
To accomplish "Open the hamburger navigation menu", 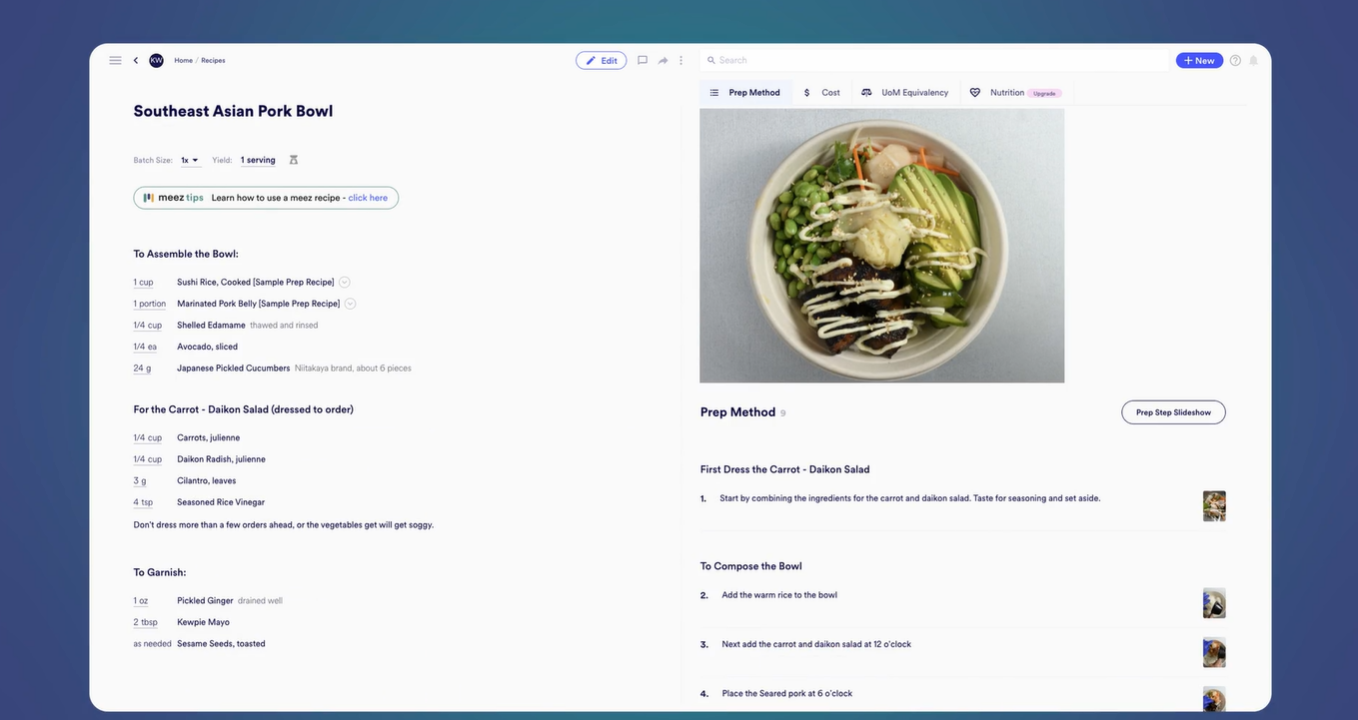I will pyautogui.click(x=115, y=61).
